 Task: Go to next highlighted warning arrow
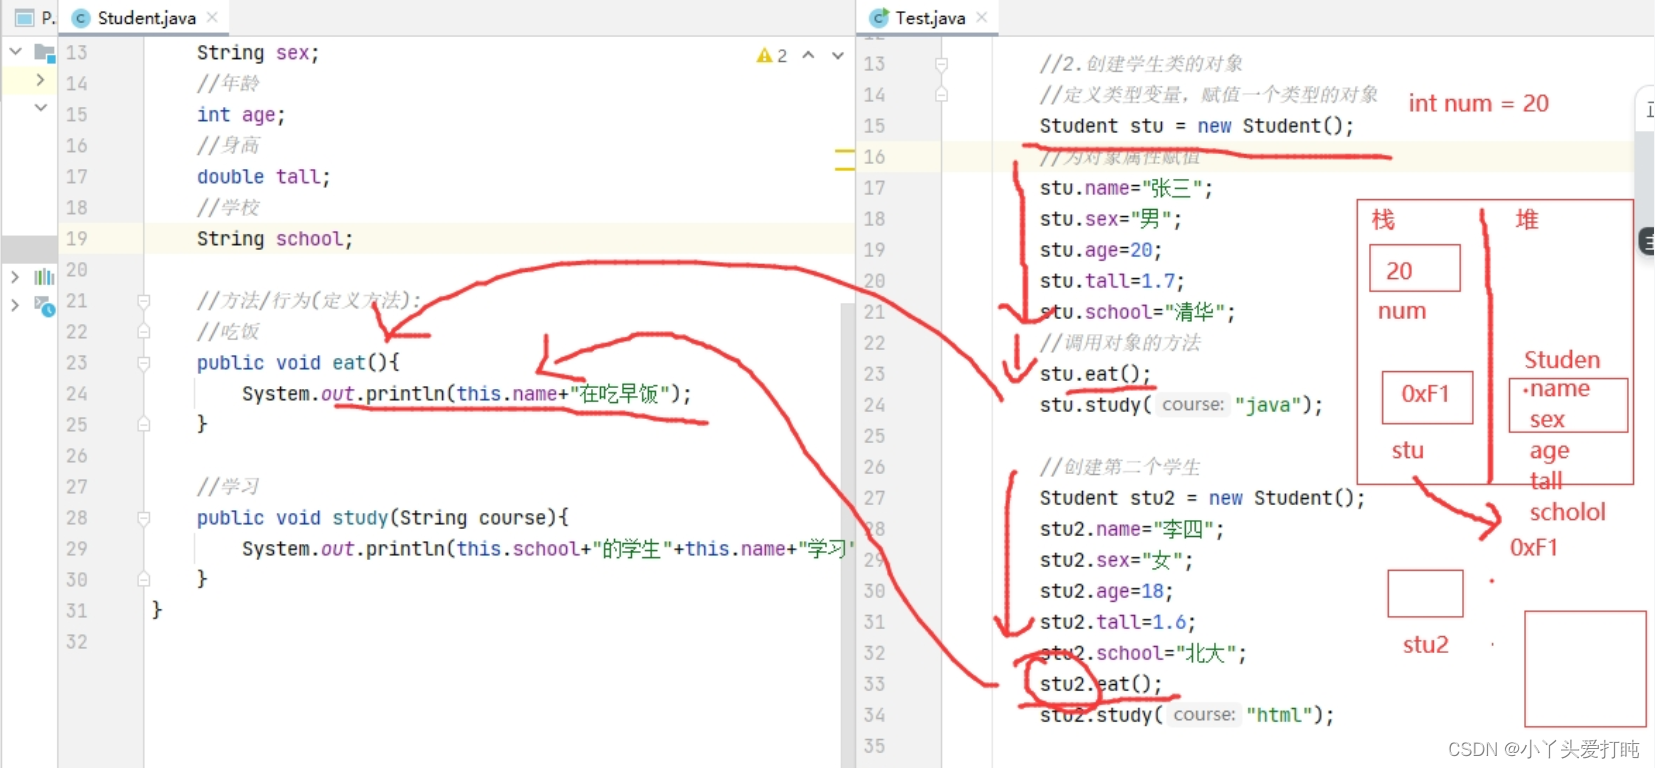click(838, 56)
